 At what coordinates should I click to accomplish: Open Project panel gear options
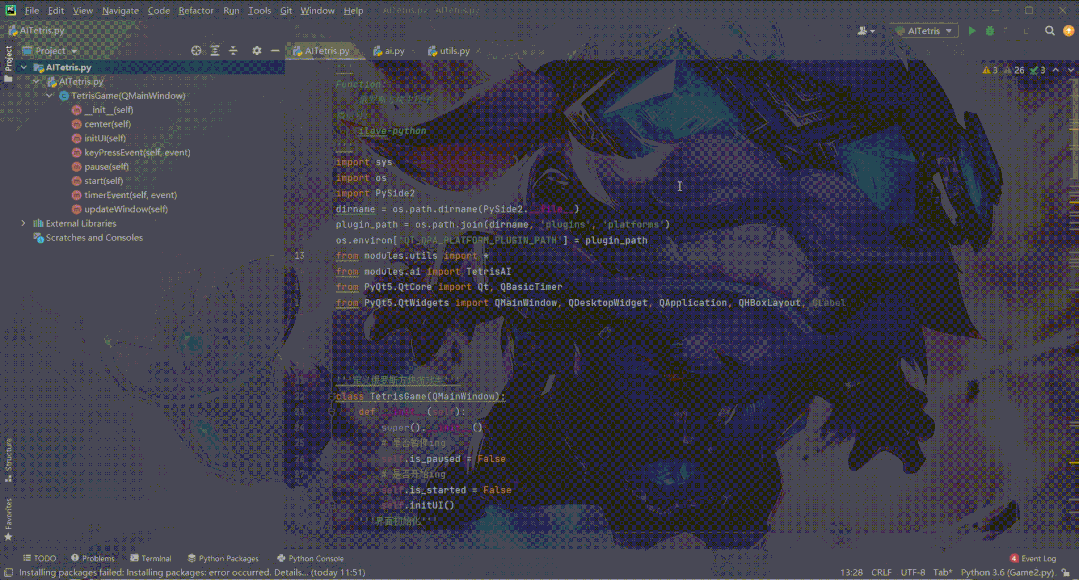pyautogui.click(x=257, y=51)
